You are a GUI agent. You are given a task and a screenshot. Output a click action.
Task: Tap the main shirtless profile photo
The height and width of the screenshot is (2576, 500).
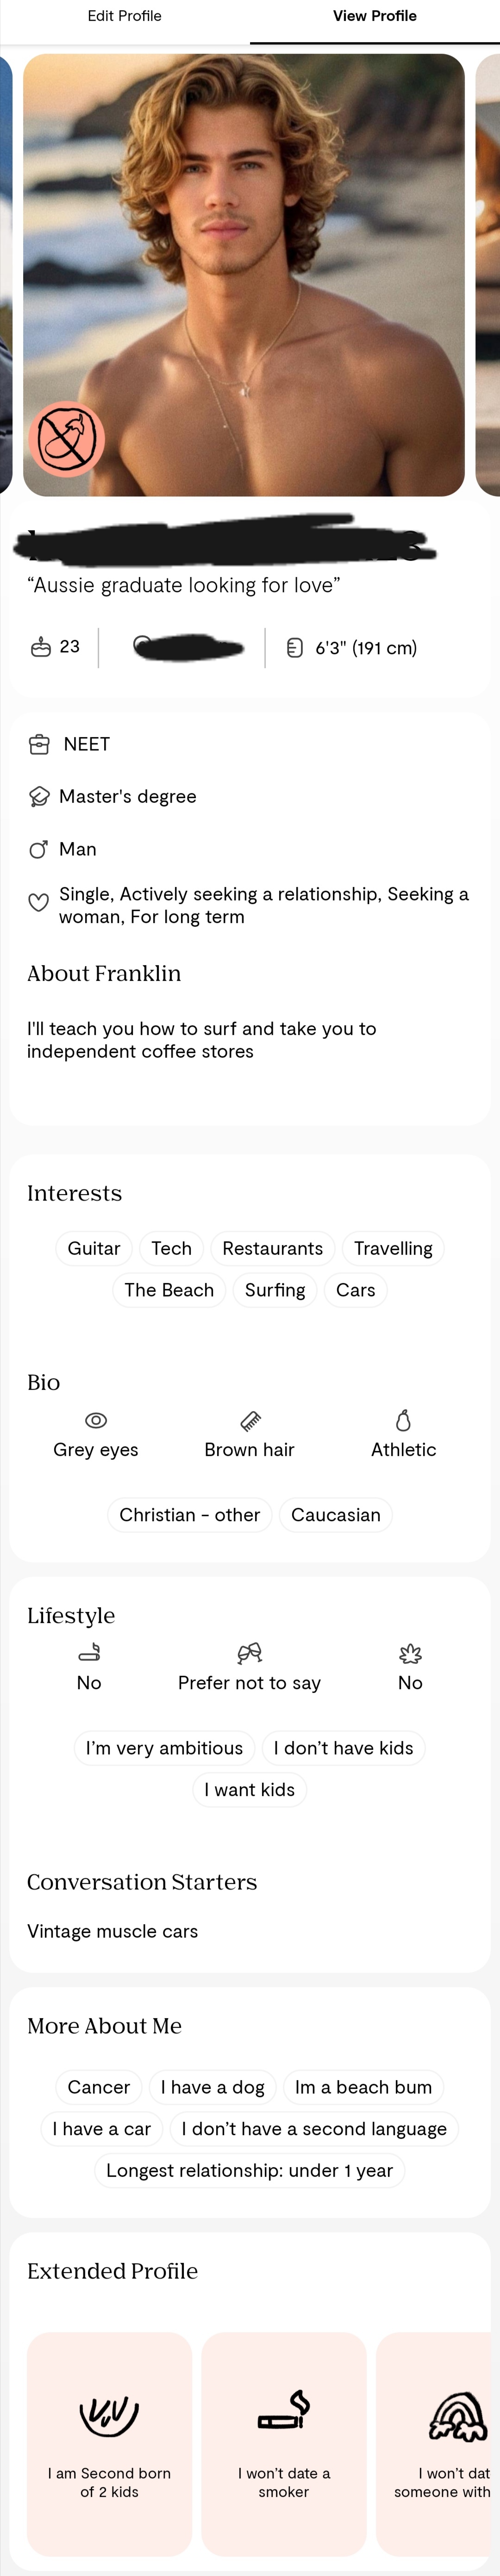click(x=244, y=275)
